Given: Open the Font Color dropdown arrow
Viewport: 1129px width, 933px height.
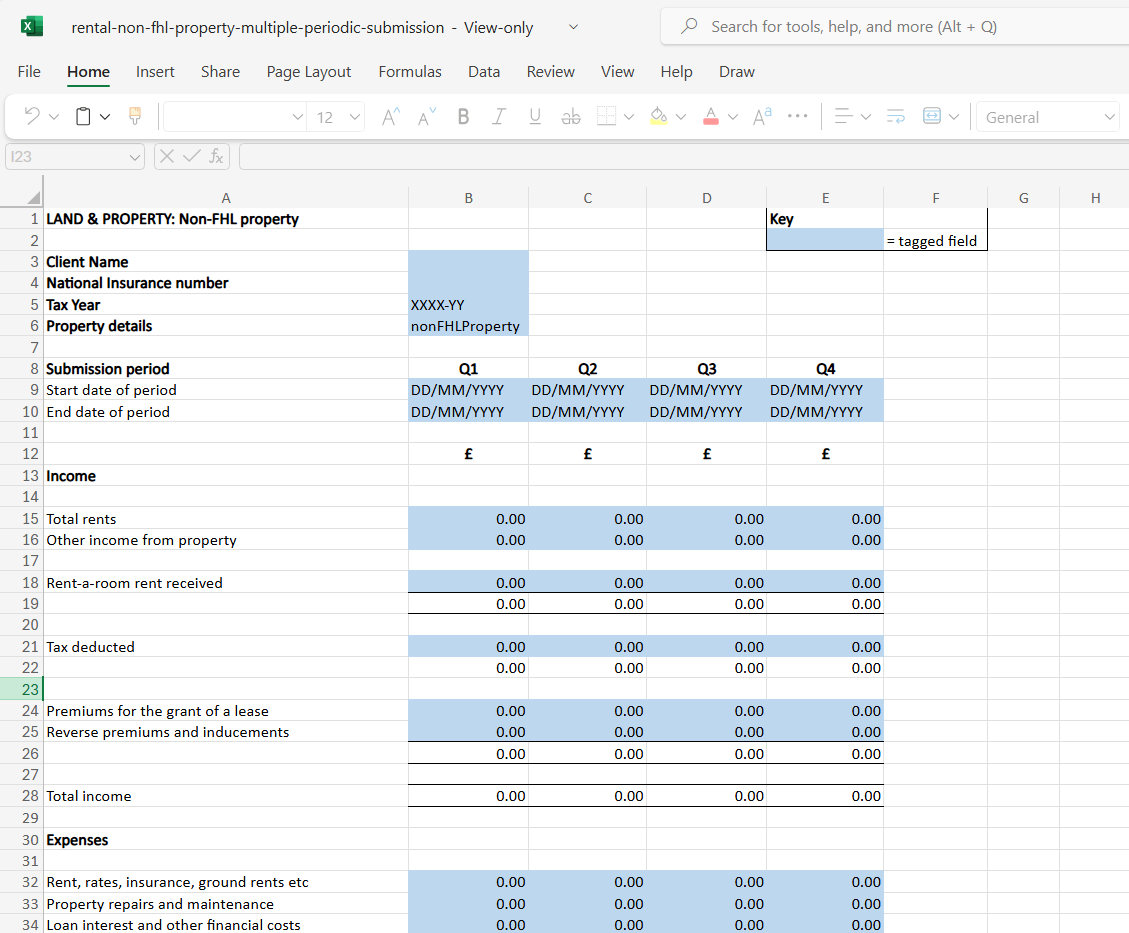Looking at the screenshot, I should 733,117.
